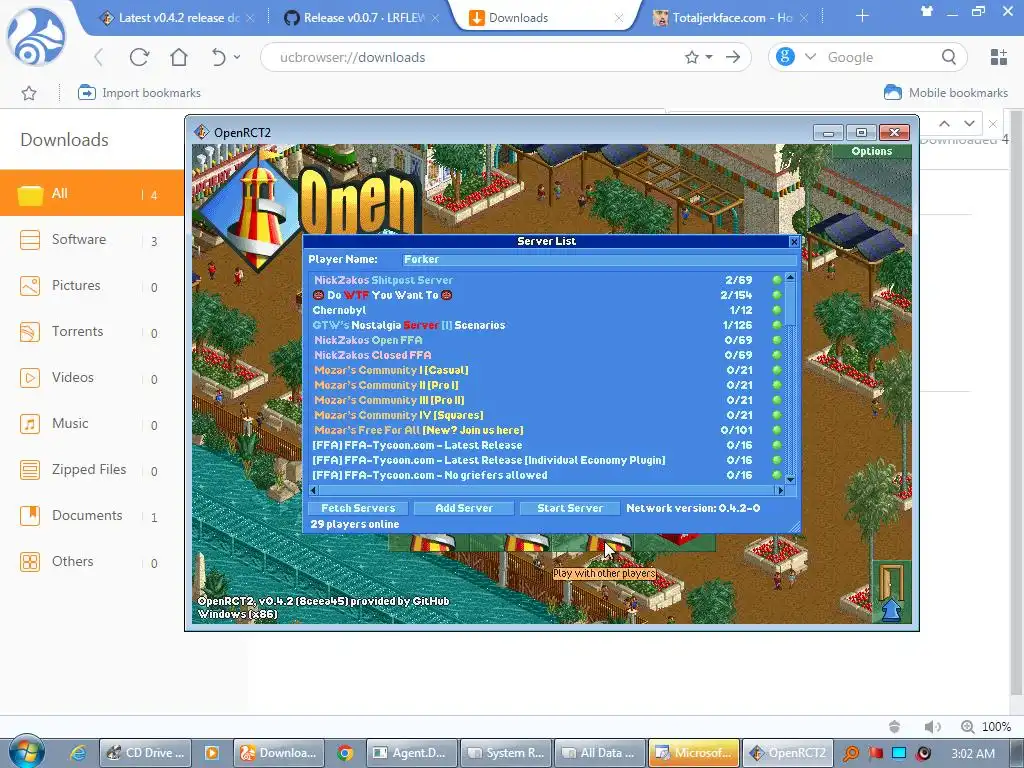Click Import bookmarks

coord(139,93)
